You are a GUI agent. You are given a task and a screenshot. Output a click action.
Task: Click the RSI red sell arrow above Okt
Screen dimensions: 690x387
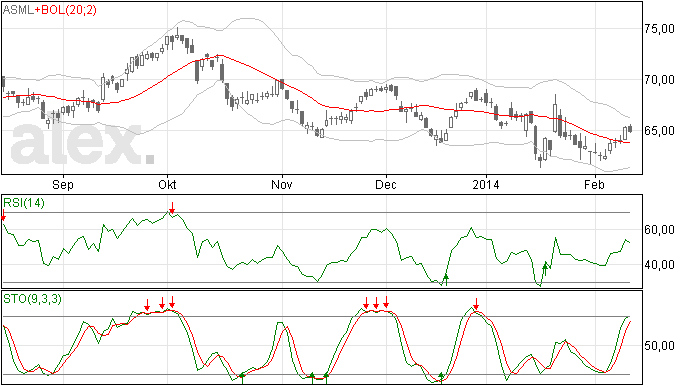(x=172, y=208)
